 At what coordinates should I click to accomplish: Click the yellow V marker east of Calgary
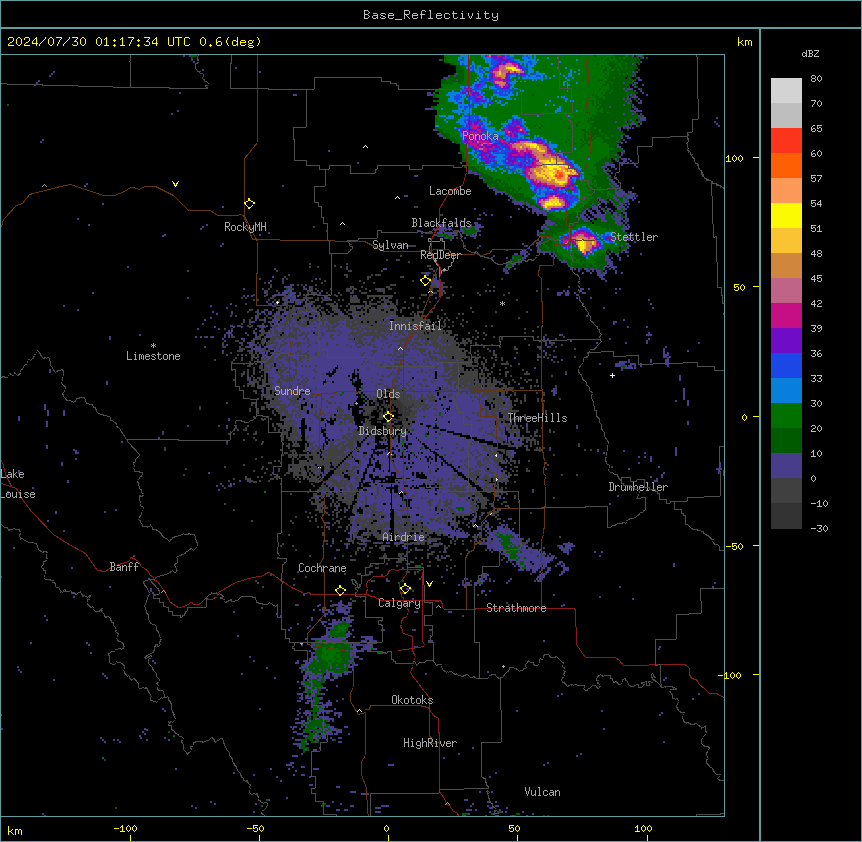tap(429, 584)
